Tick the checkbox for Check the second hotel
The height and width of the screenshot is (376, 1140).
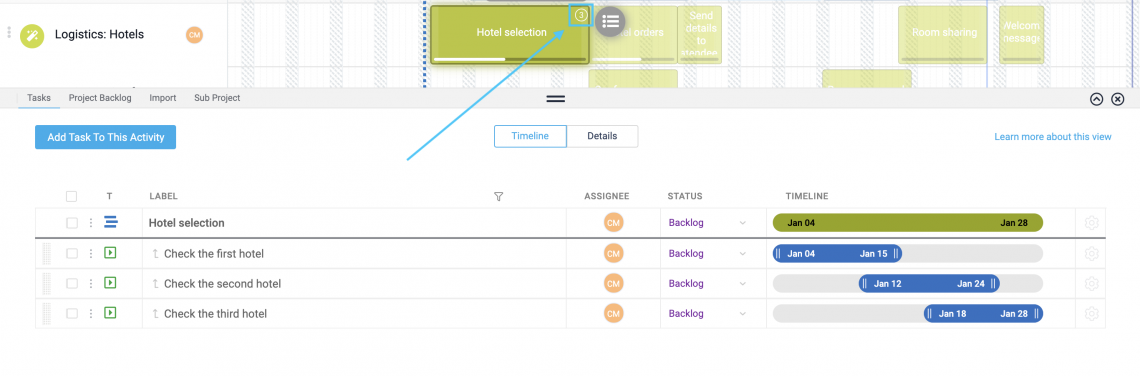[71, 284]
